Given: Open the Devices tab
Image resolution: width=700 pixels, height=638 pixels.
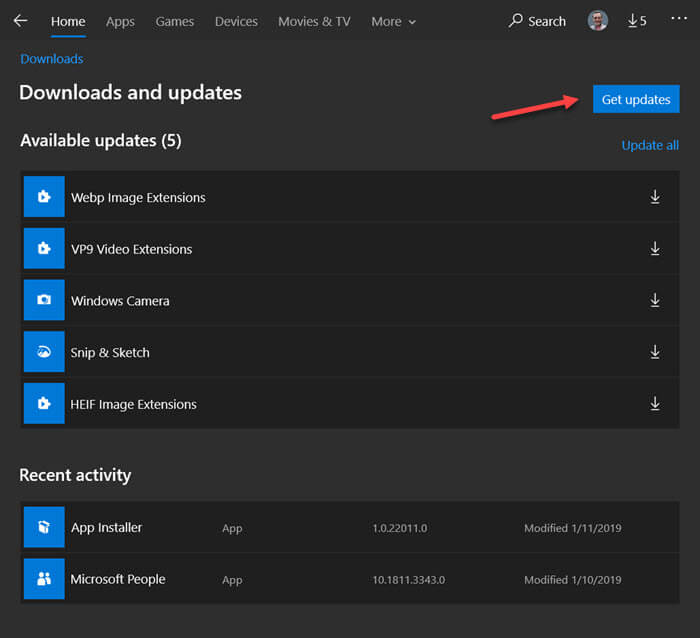Looking at the screenshot, I should [x=236, y=21].
